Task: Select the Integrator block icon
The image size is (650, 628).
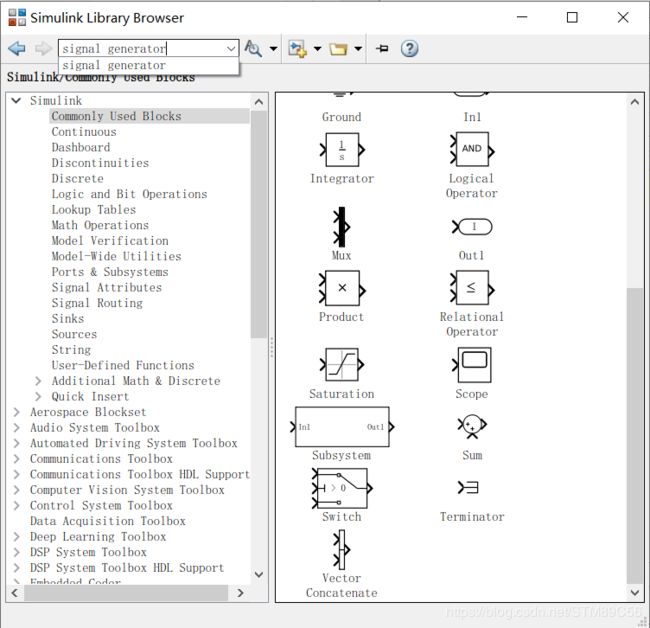Action: [342, 150]
